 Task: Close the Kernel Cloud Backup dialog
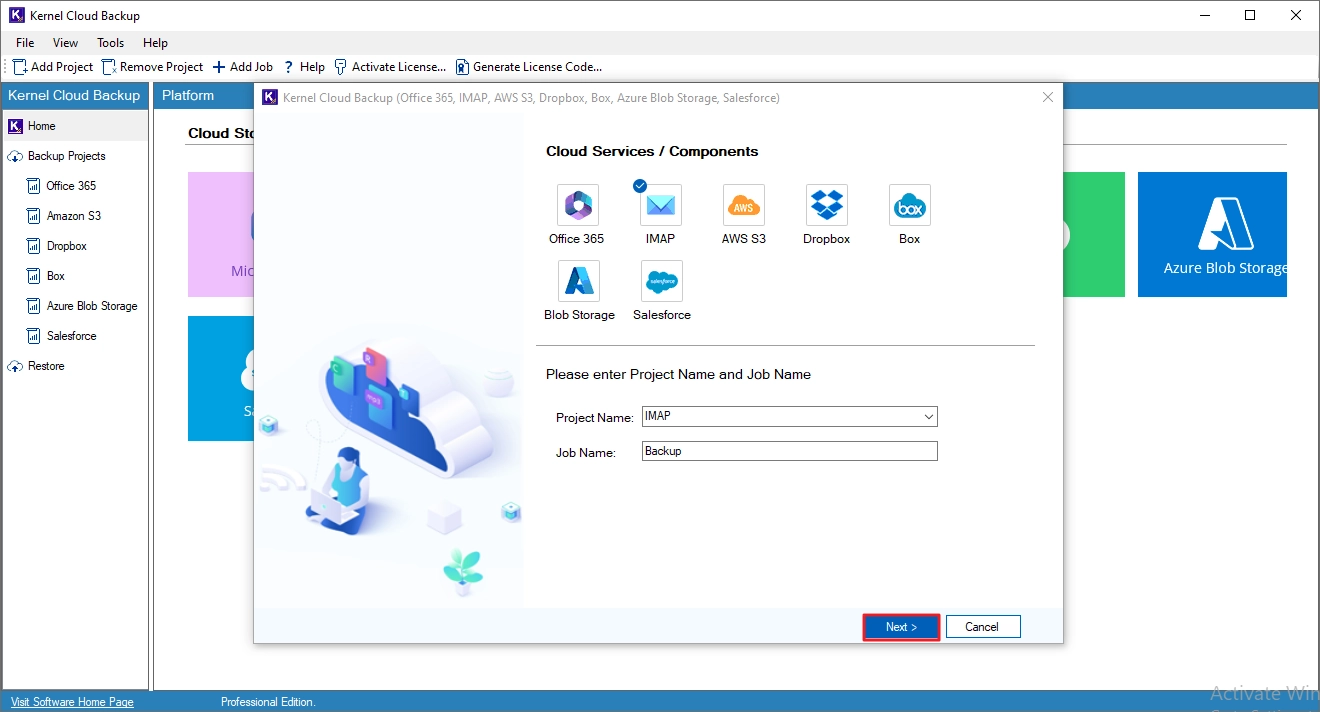tap(1047, 97)
